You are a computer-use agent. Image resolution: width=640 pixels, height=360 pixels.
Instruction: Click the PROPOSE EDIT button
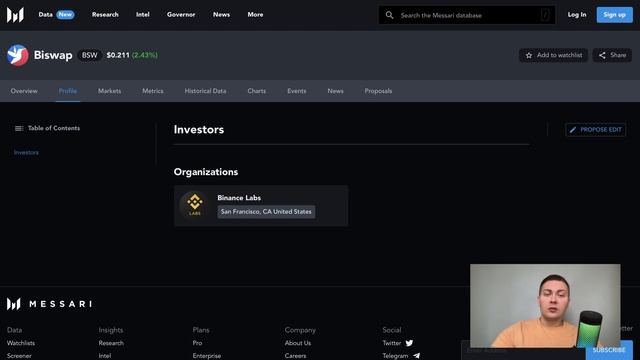click(x=596, y=130)
